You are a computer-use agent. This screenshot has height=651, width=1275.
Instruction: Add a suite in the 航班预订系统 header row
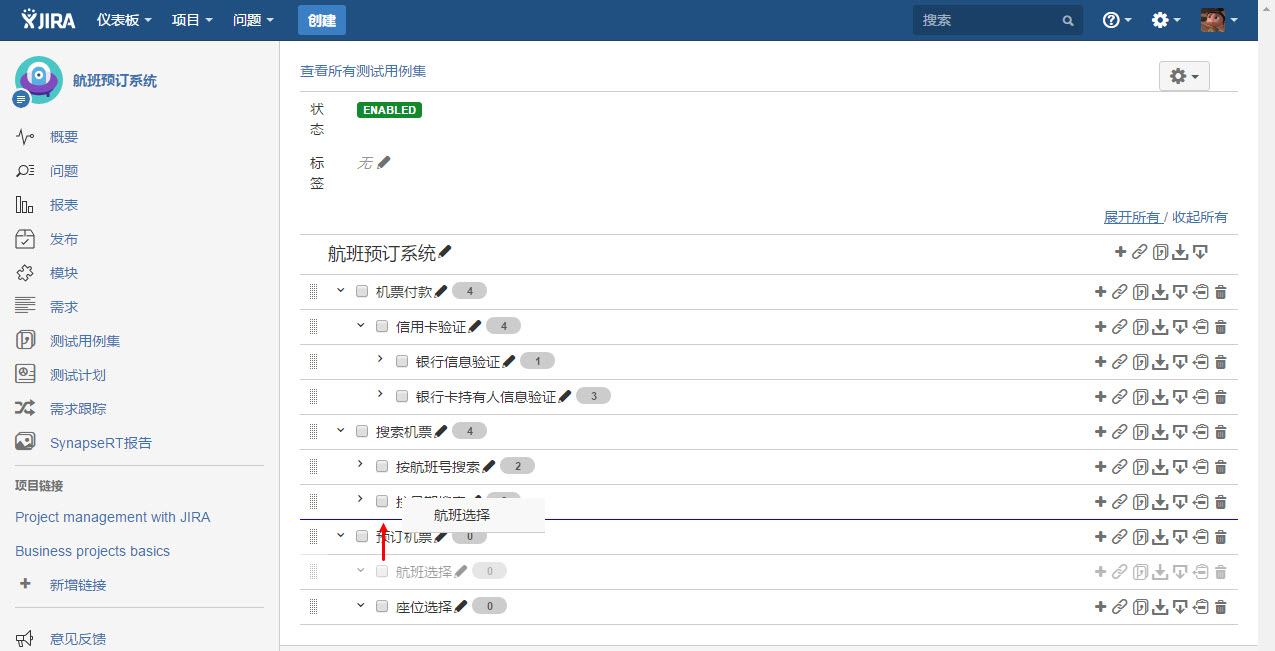point(1120,252)
